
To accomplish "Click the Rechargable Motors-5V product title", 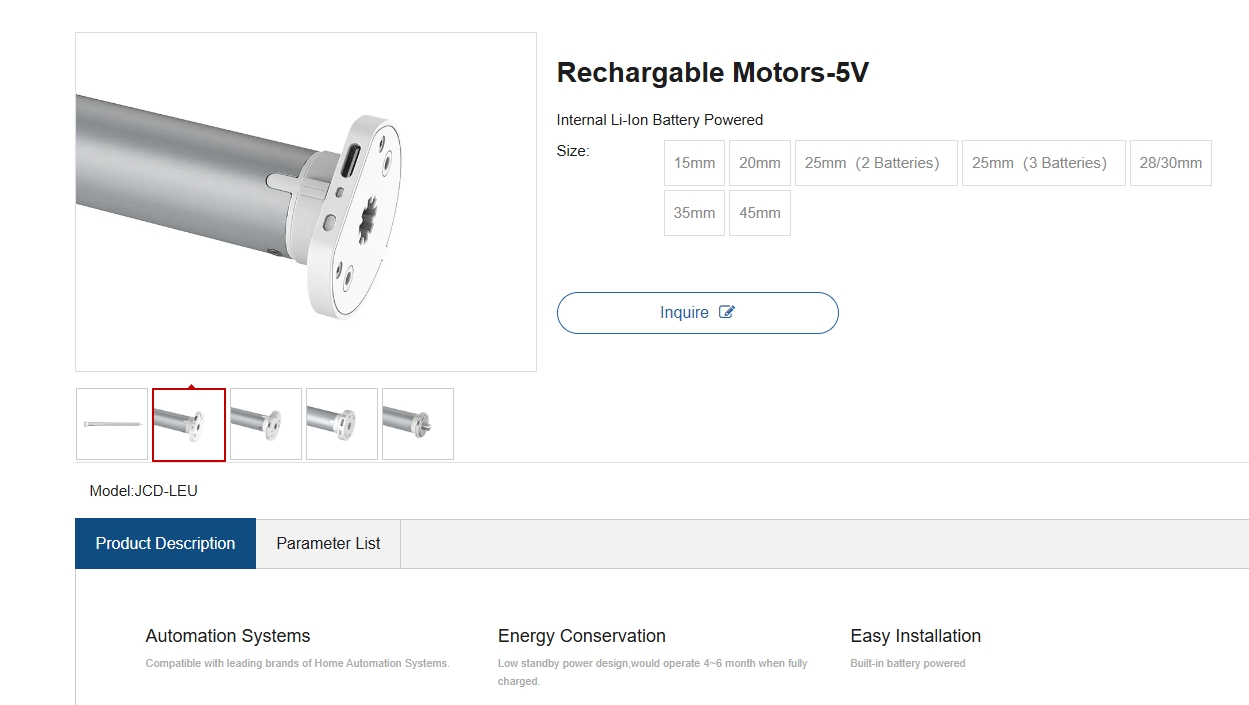I will tap(713, 73).
